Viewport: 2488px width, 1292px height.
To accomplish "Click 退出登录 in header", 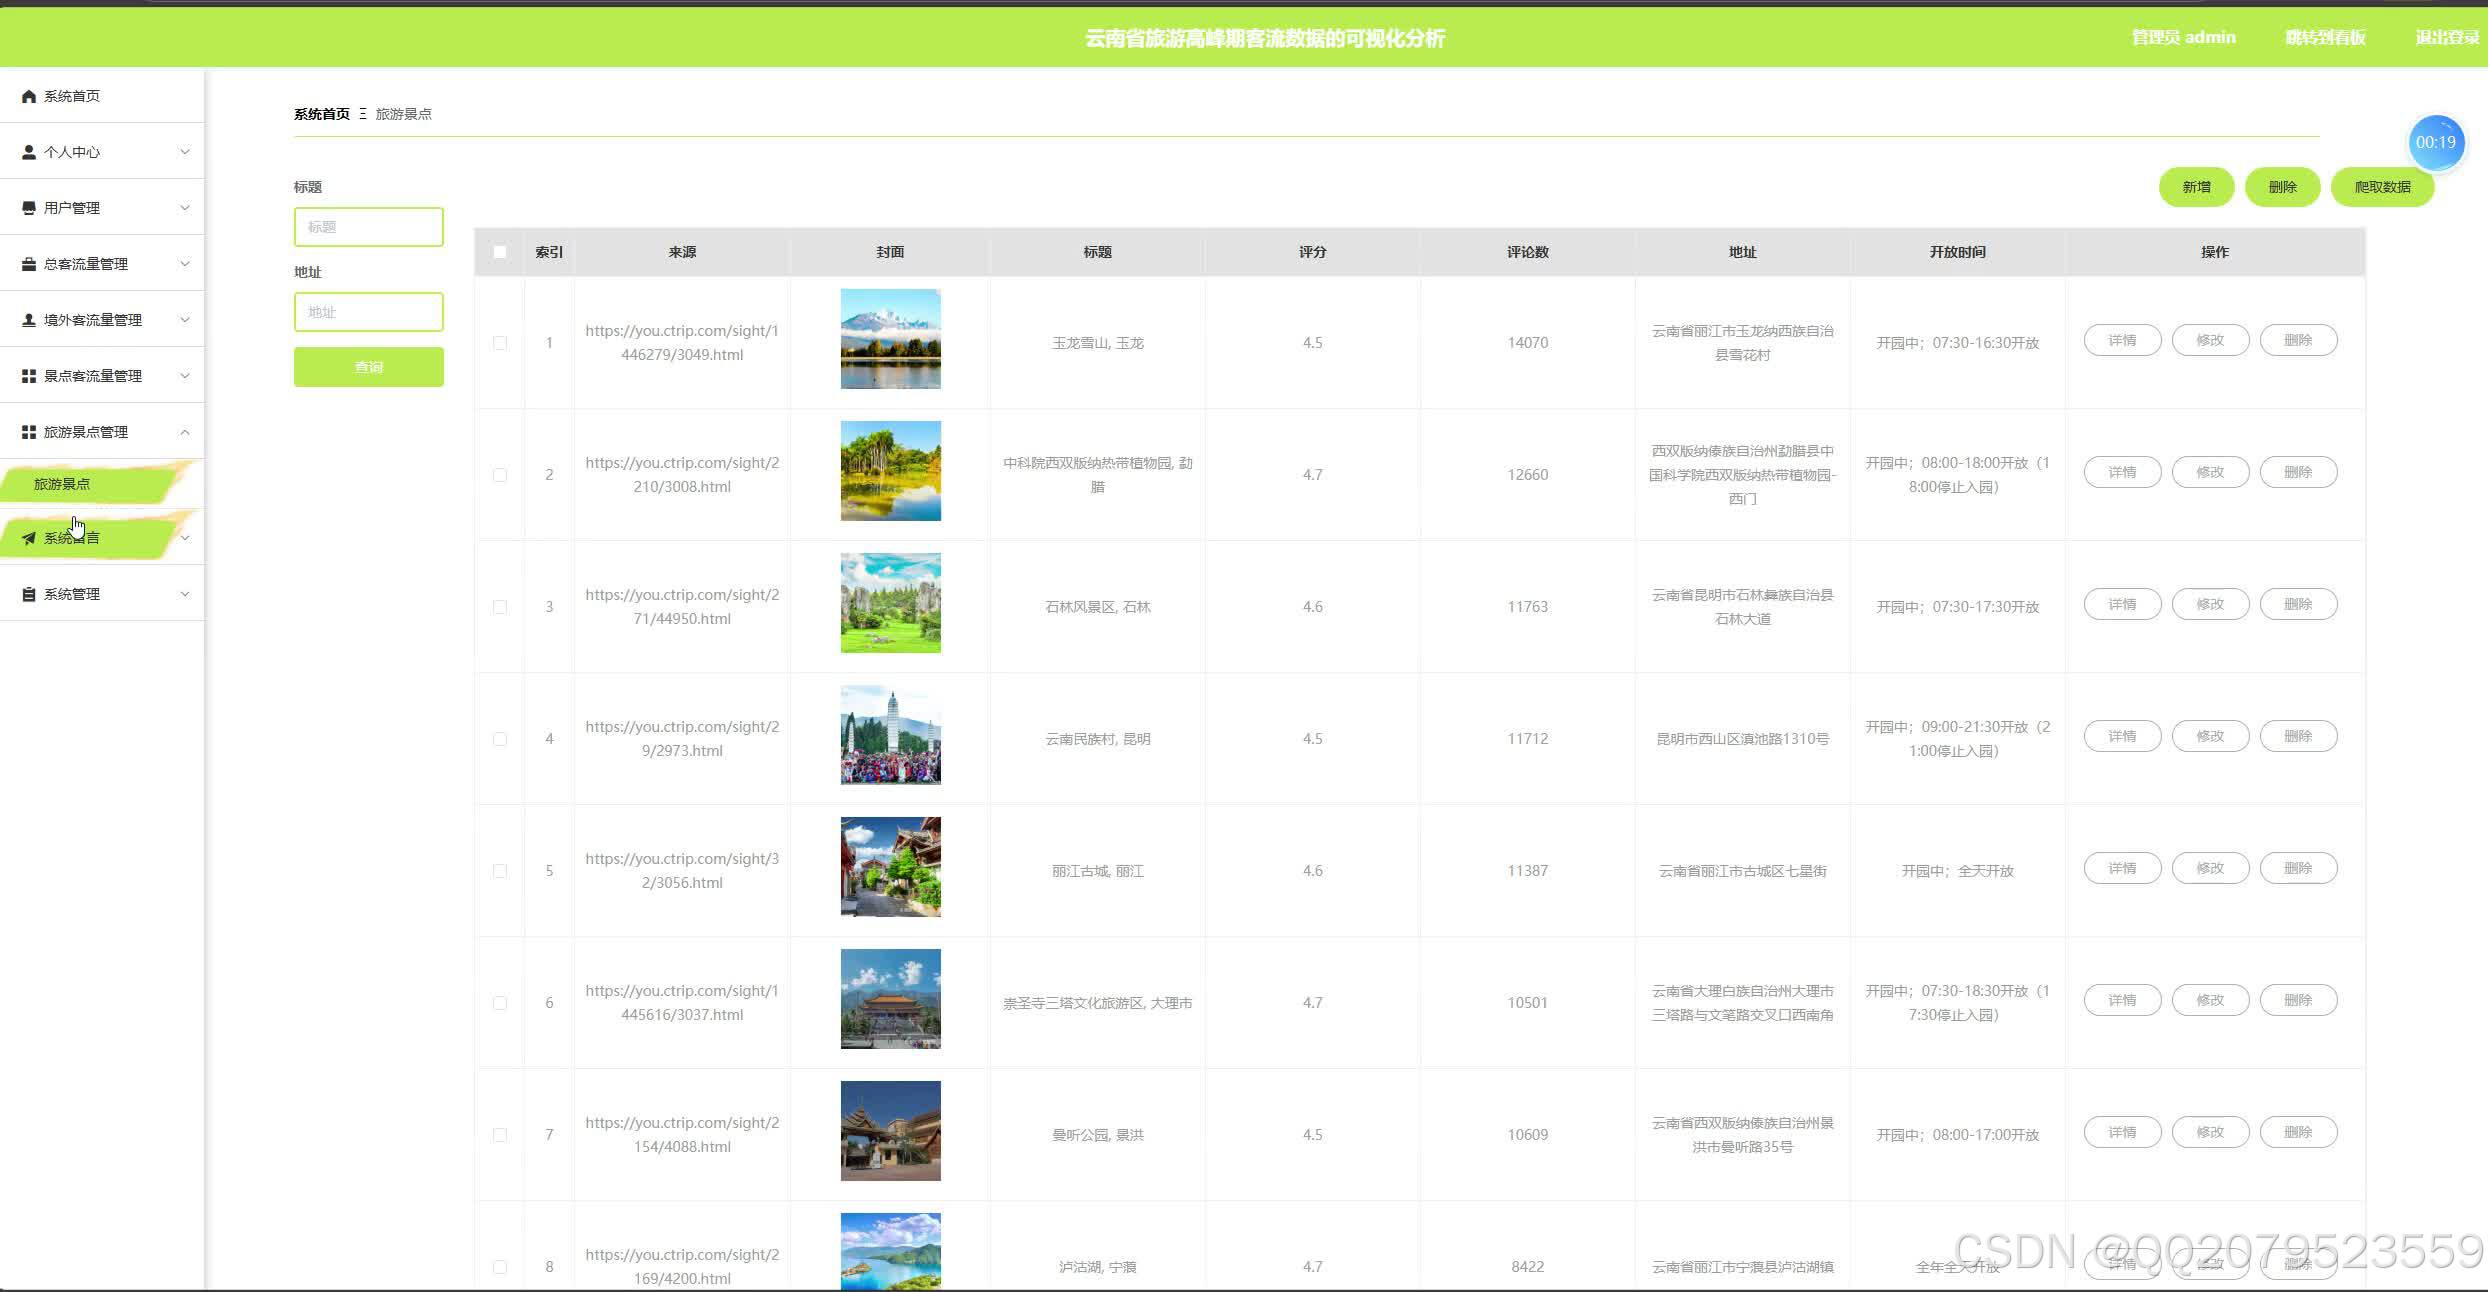I will pos(2447,38).
